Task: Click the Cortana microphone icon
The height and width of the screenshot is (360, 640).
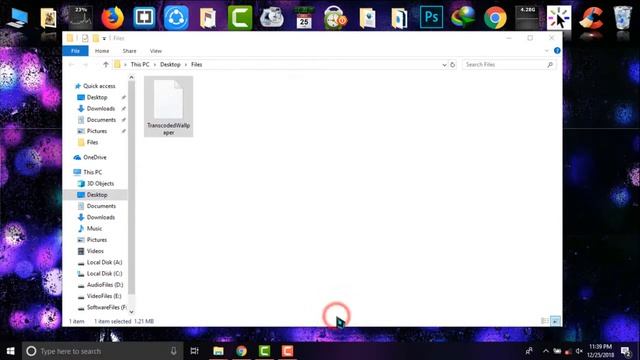Action: (173, 351)
